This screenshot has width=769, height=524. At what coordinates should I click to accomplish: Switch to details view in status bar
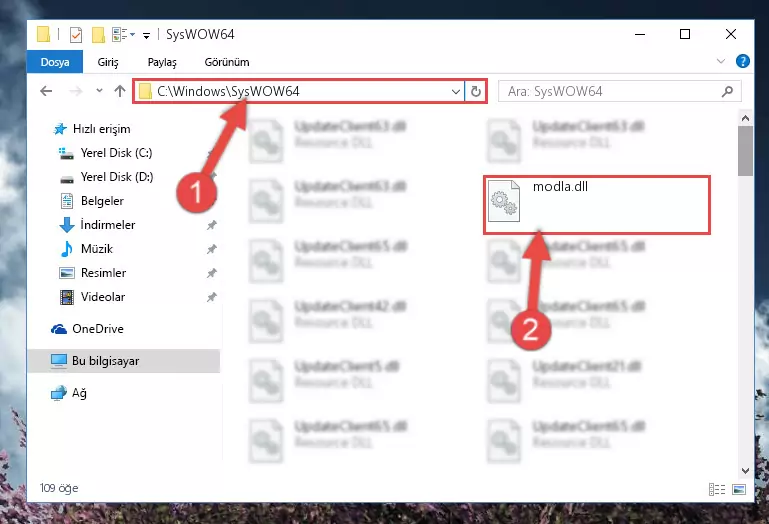coord(717,489)
